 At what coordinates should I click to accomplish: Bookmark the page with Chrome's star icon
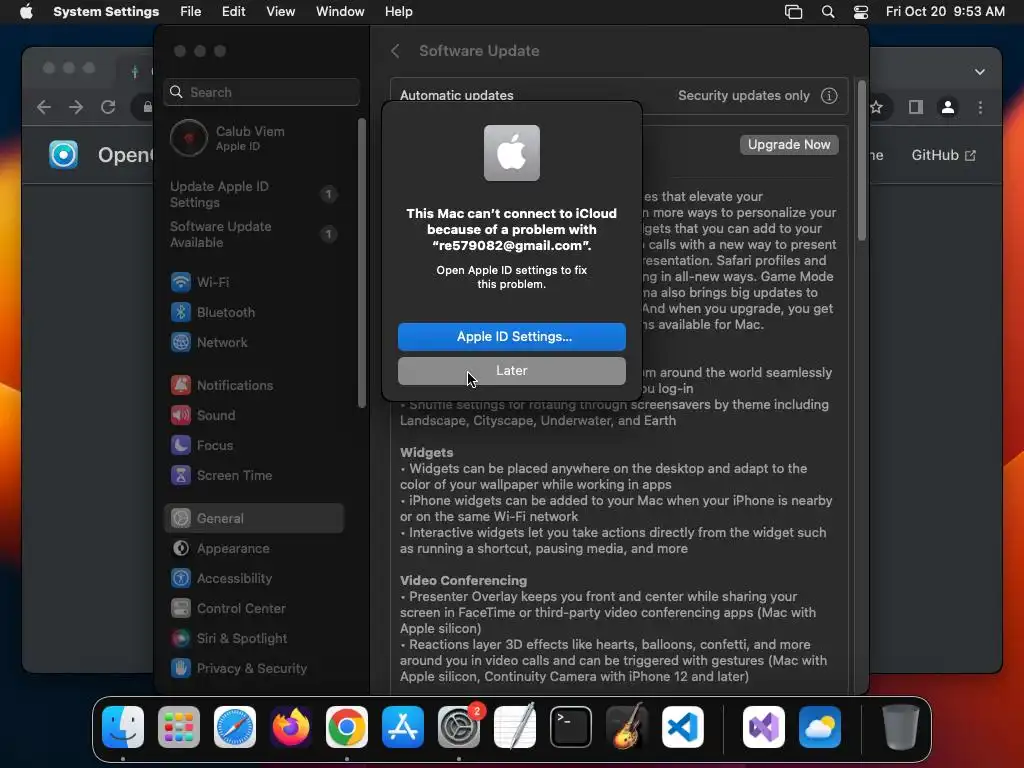point(876,107)
